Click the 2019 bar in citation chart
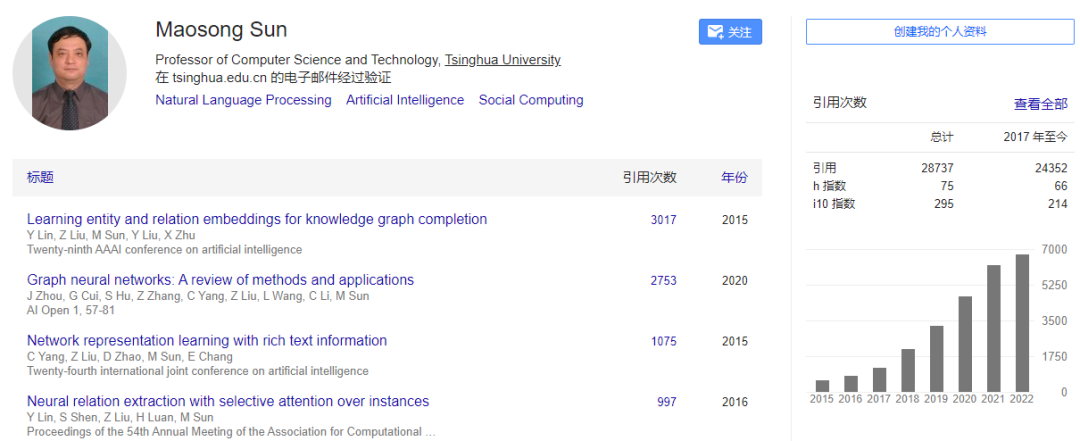 click(x=937, y=358)
